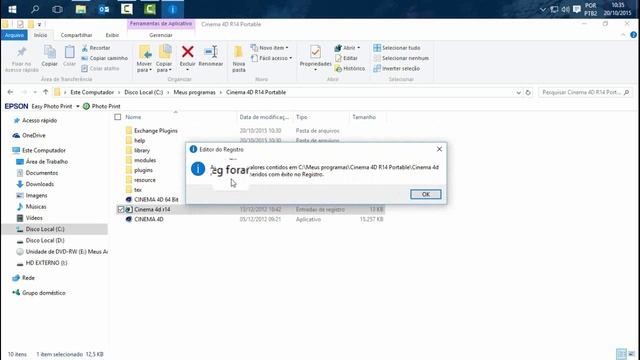Click Disco Local (C:) in the address path
Screen dimensions: 640x360
pos(144,92)
